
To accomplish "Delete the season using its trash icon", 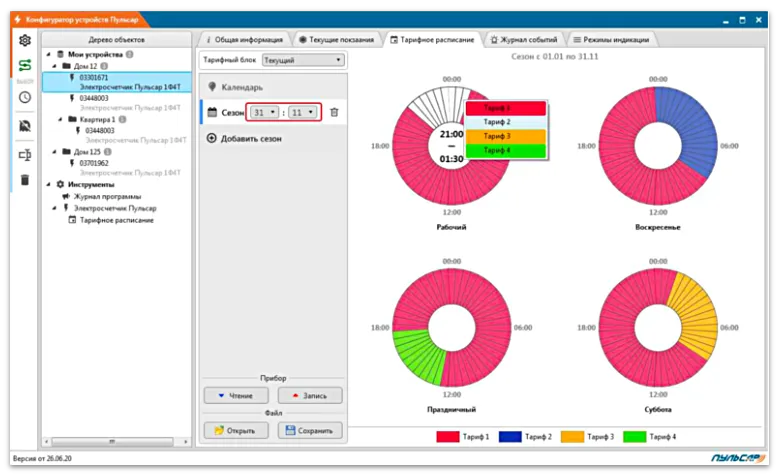I will click(x=334, y=113).
